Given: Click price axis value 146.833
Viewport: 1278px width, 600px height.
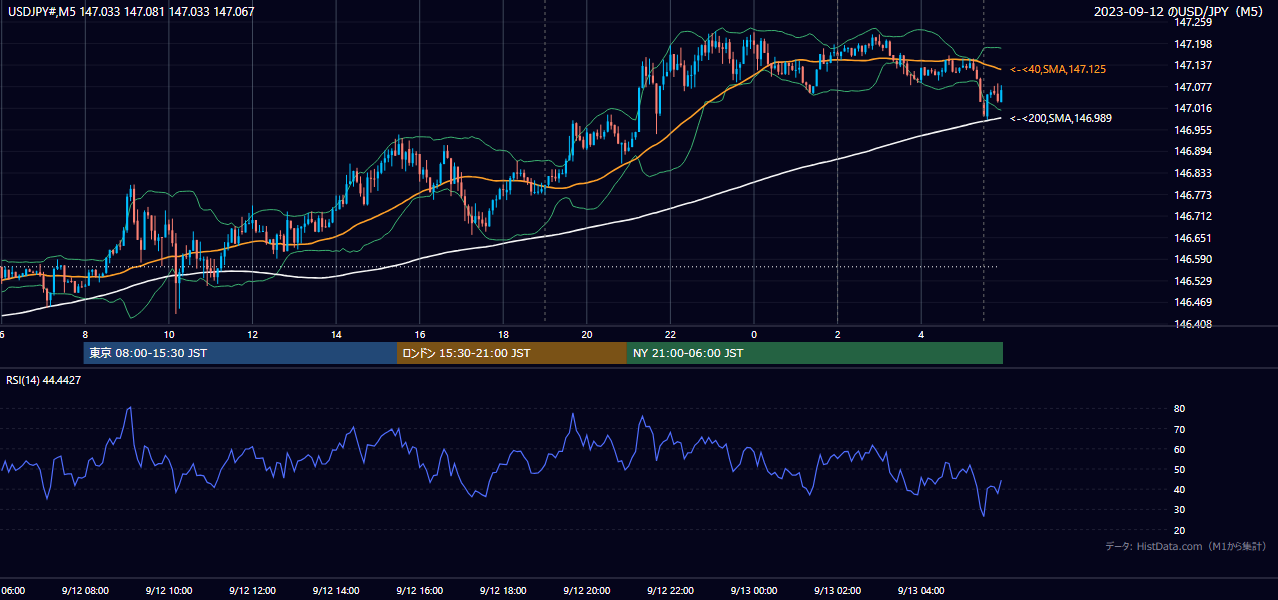Looking at the screenshot, I should [1193, 173].
